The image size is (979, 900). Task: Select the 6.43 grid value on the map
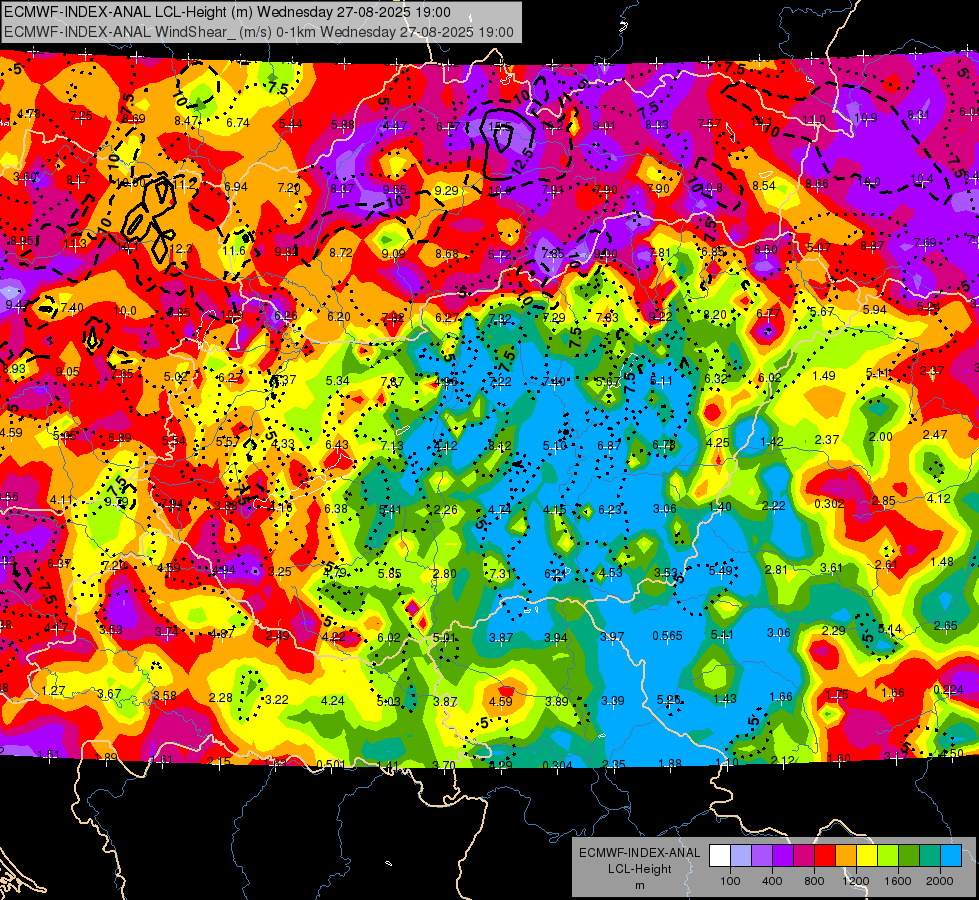click(x=337, y=444)
